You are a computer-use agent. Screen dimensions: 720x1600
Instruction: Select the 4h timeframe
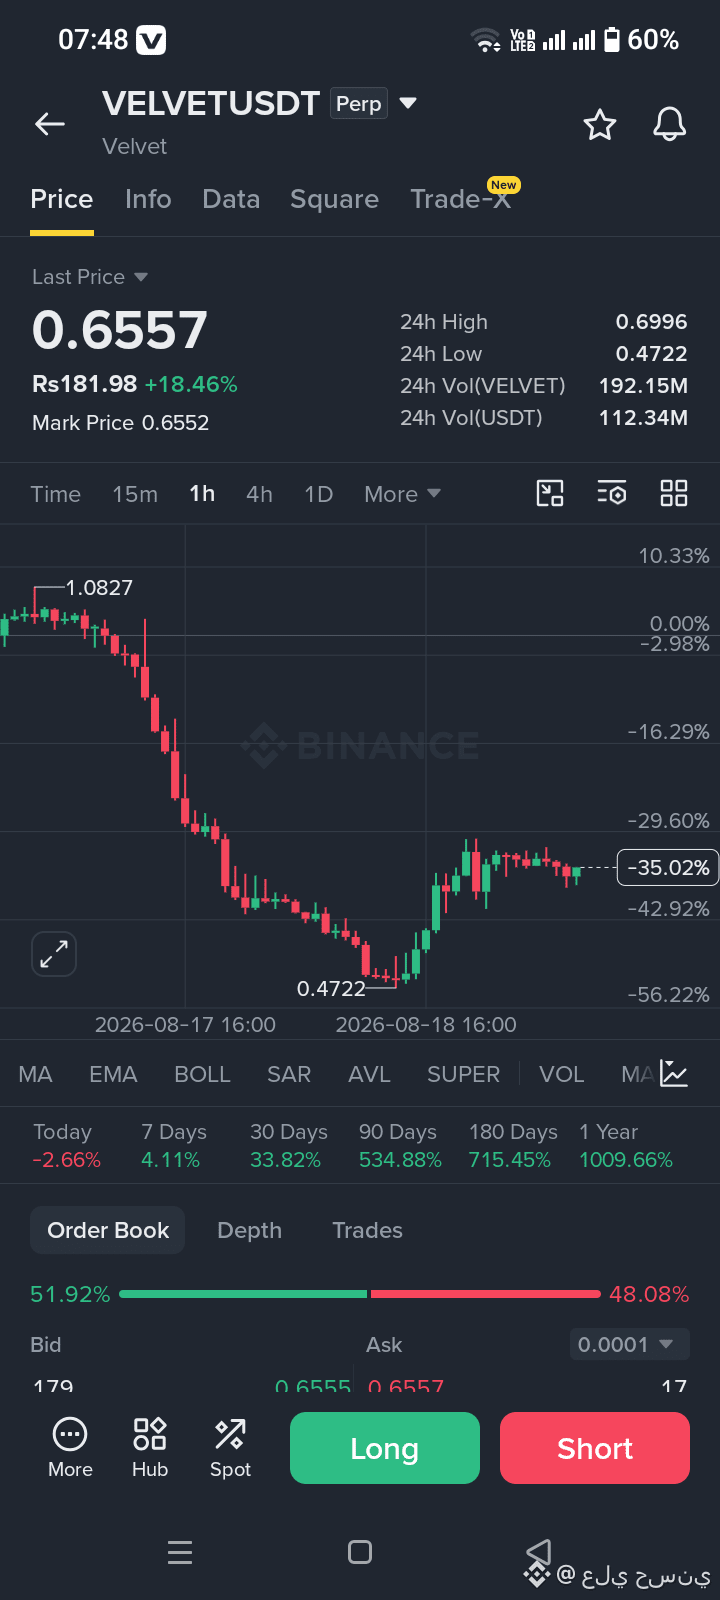click(259, 494)
